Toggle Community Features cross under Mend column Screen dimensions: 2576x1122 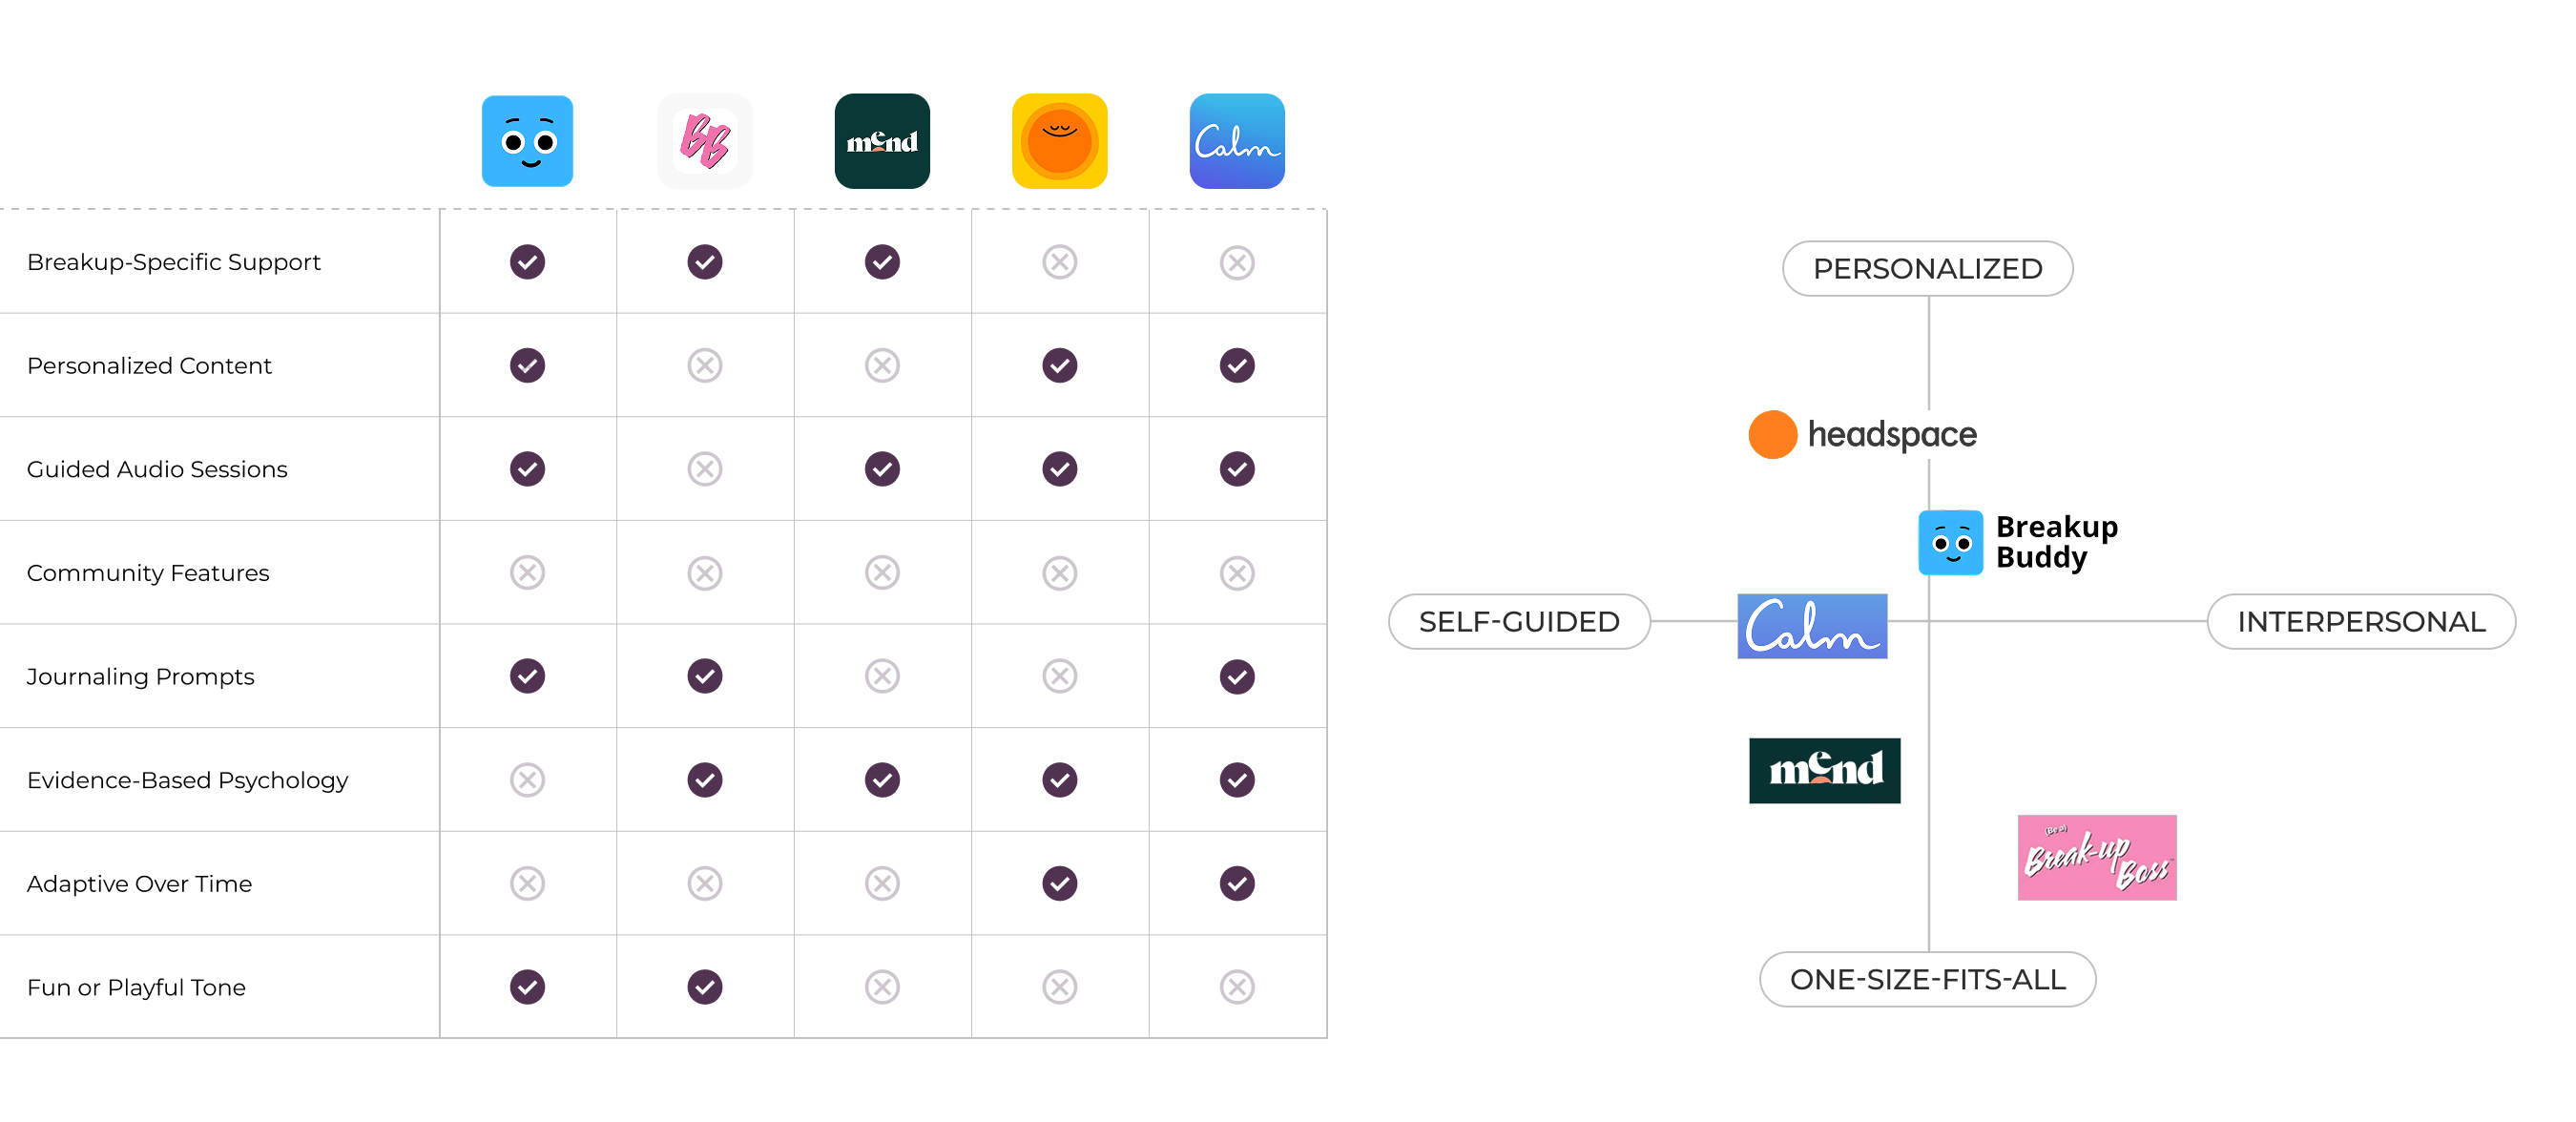[x=882, y=573]
